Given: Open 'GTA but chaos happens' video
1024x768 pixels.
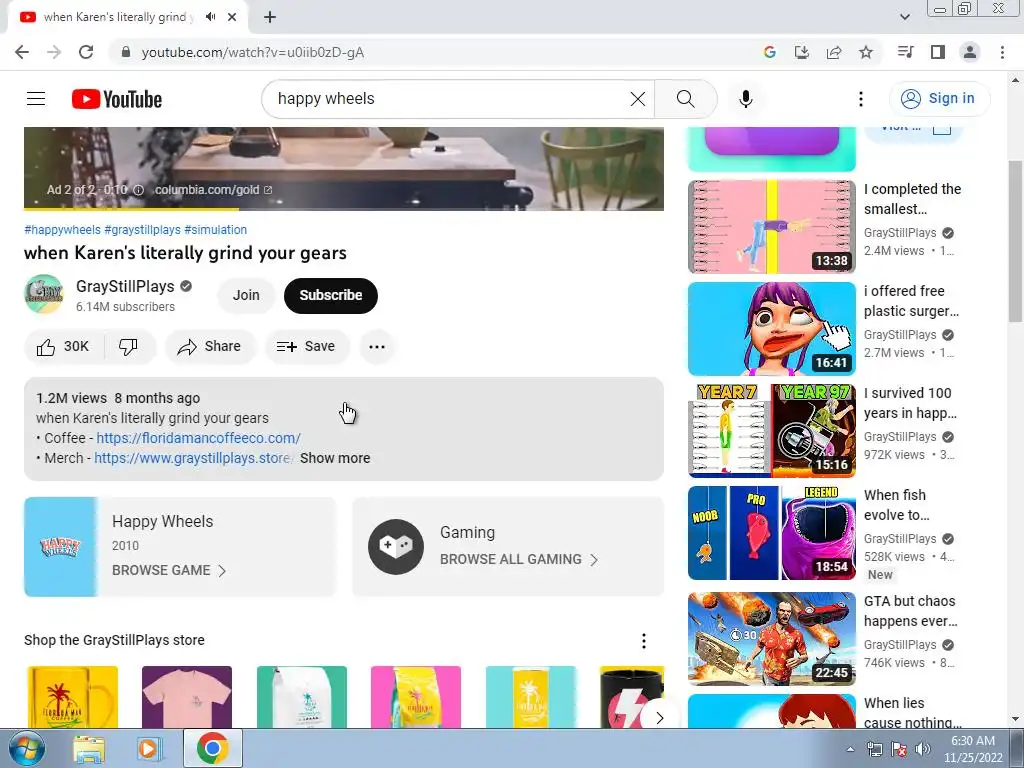Looking at the screenshot, I should coord(771,639).
